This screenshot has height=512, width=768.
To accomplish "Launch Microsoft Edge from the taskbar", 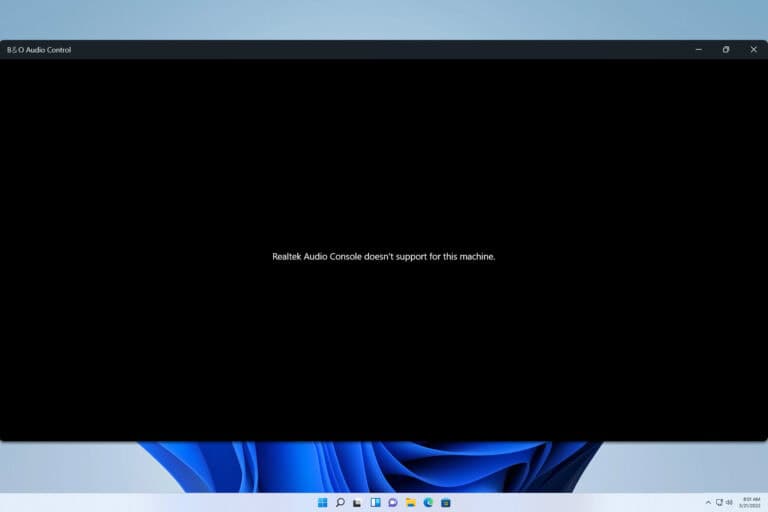I will 428,503.
